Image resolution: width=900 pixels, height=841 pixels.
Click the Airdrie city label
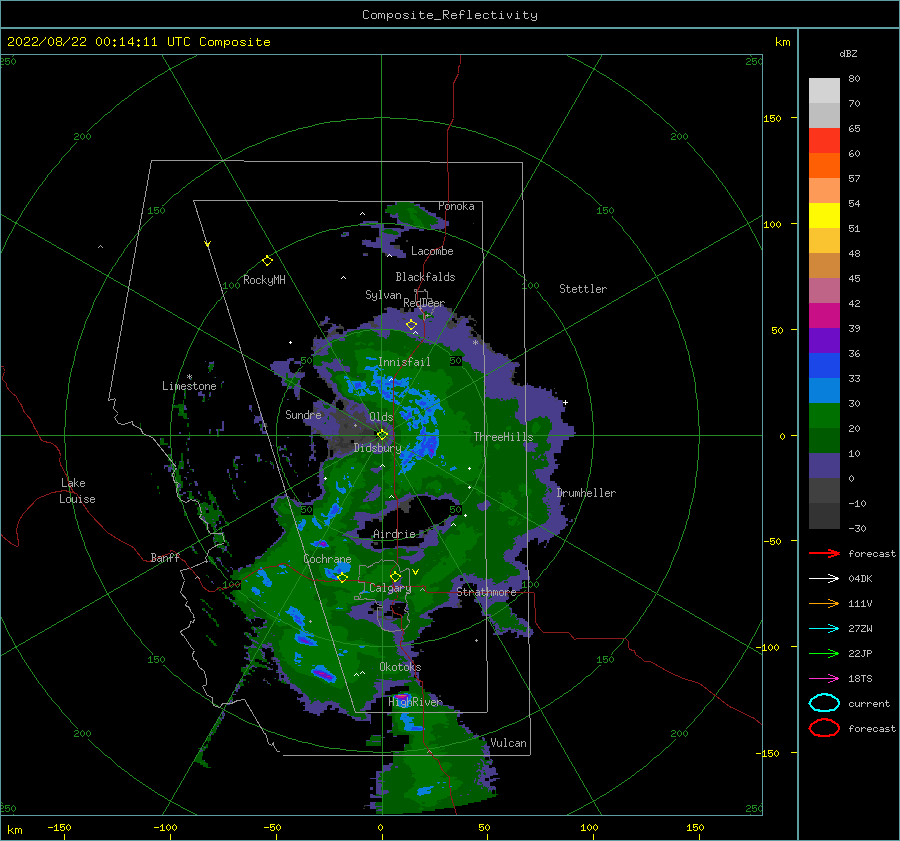[x=394, y=534]
